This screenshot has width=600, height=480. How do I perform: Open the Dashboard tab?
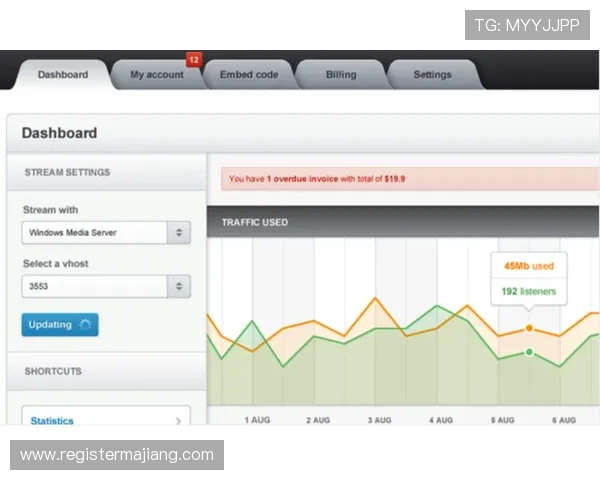click(62, 75)
